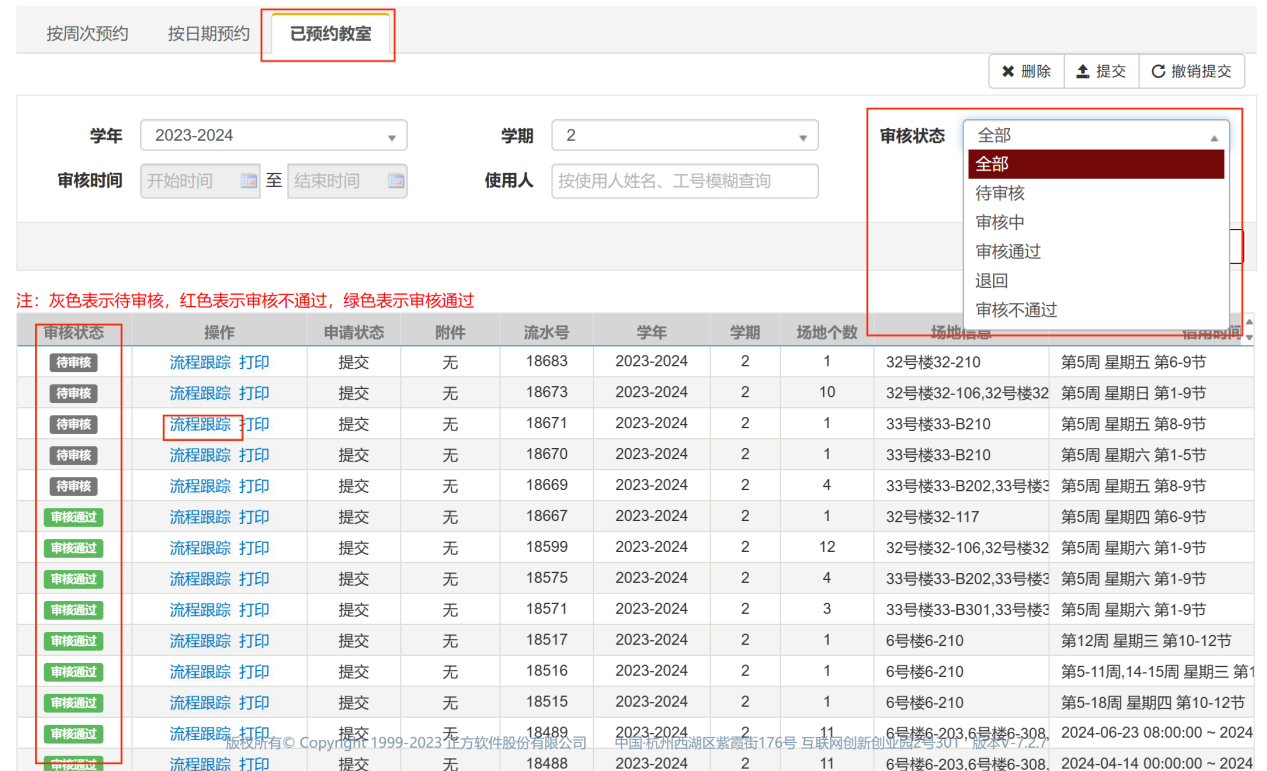Choose 待审核 in the 审核状态 list

point(1096,193)
